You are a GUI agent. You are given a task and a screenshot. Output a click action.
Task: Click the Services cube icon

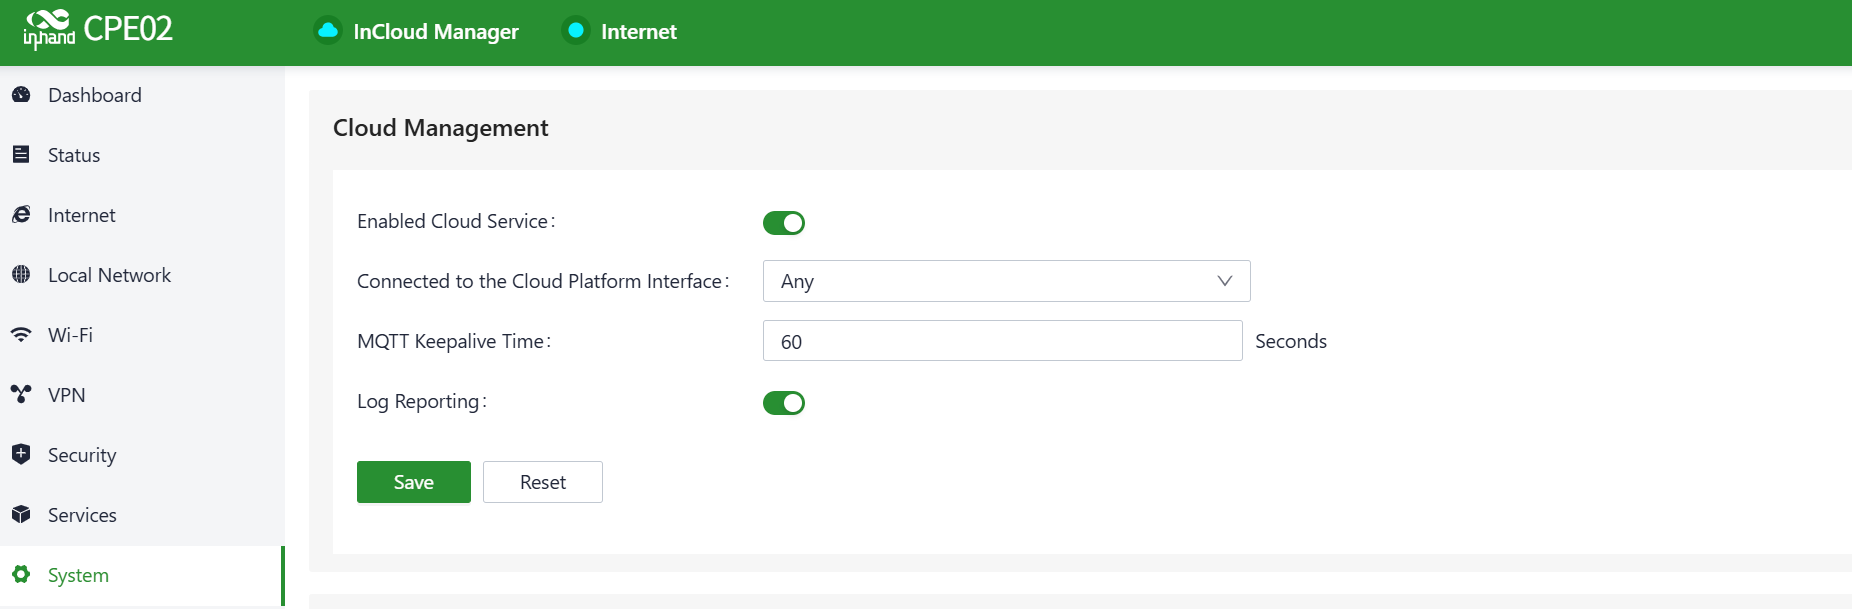pyautogui.click(x=21, y=515)
